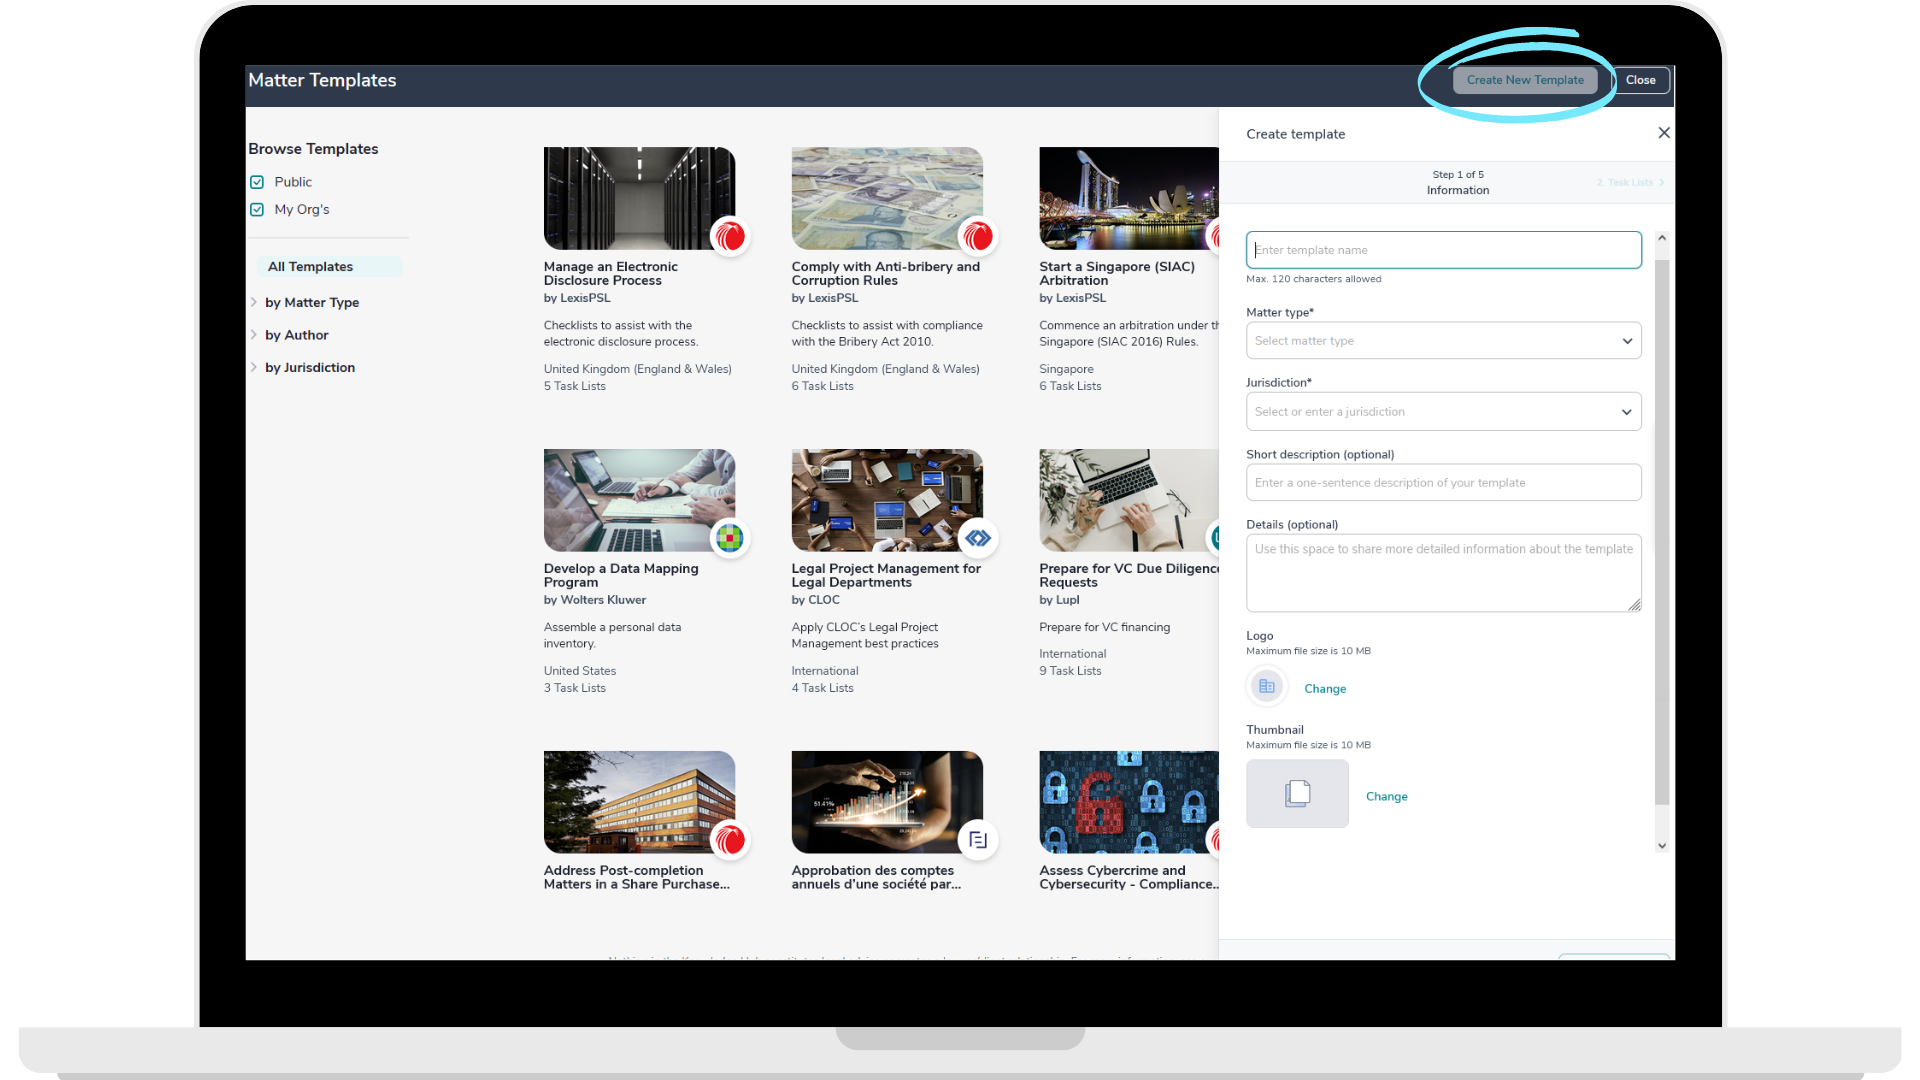
Task: Click the building logo placeholder icon
Action: tap(1266, 687)
